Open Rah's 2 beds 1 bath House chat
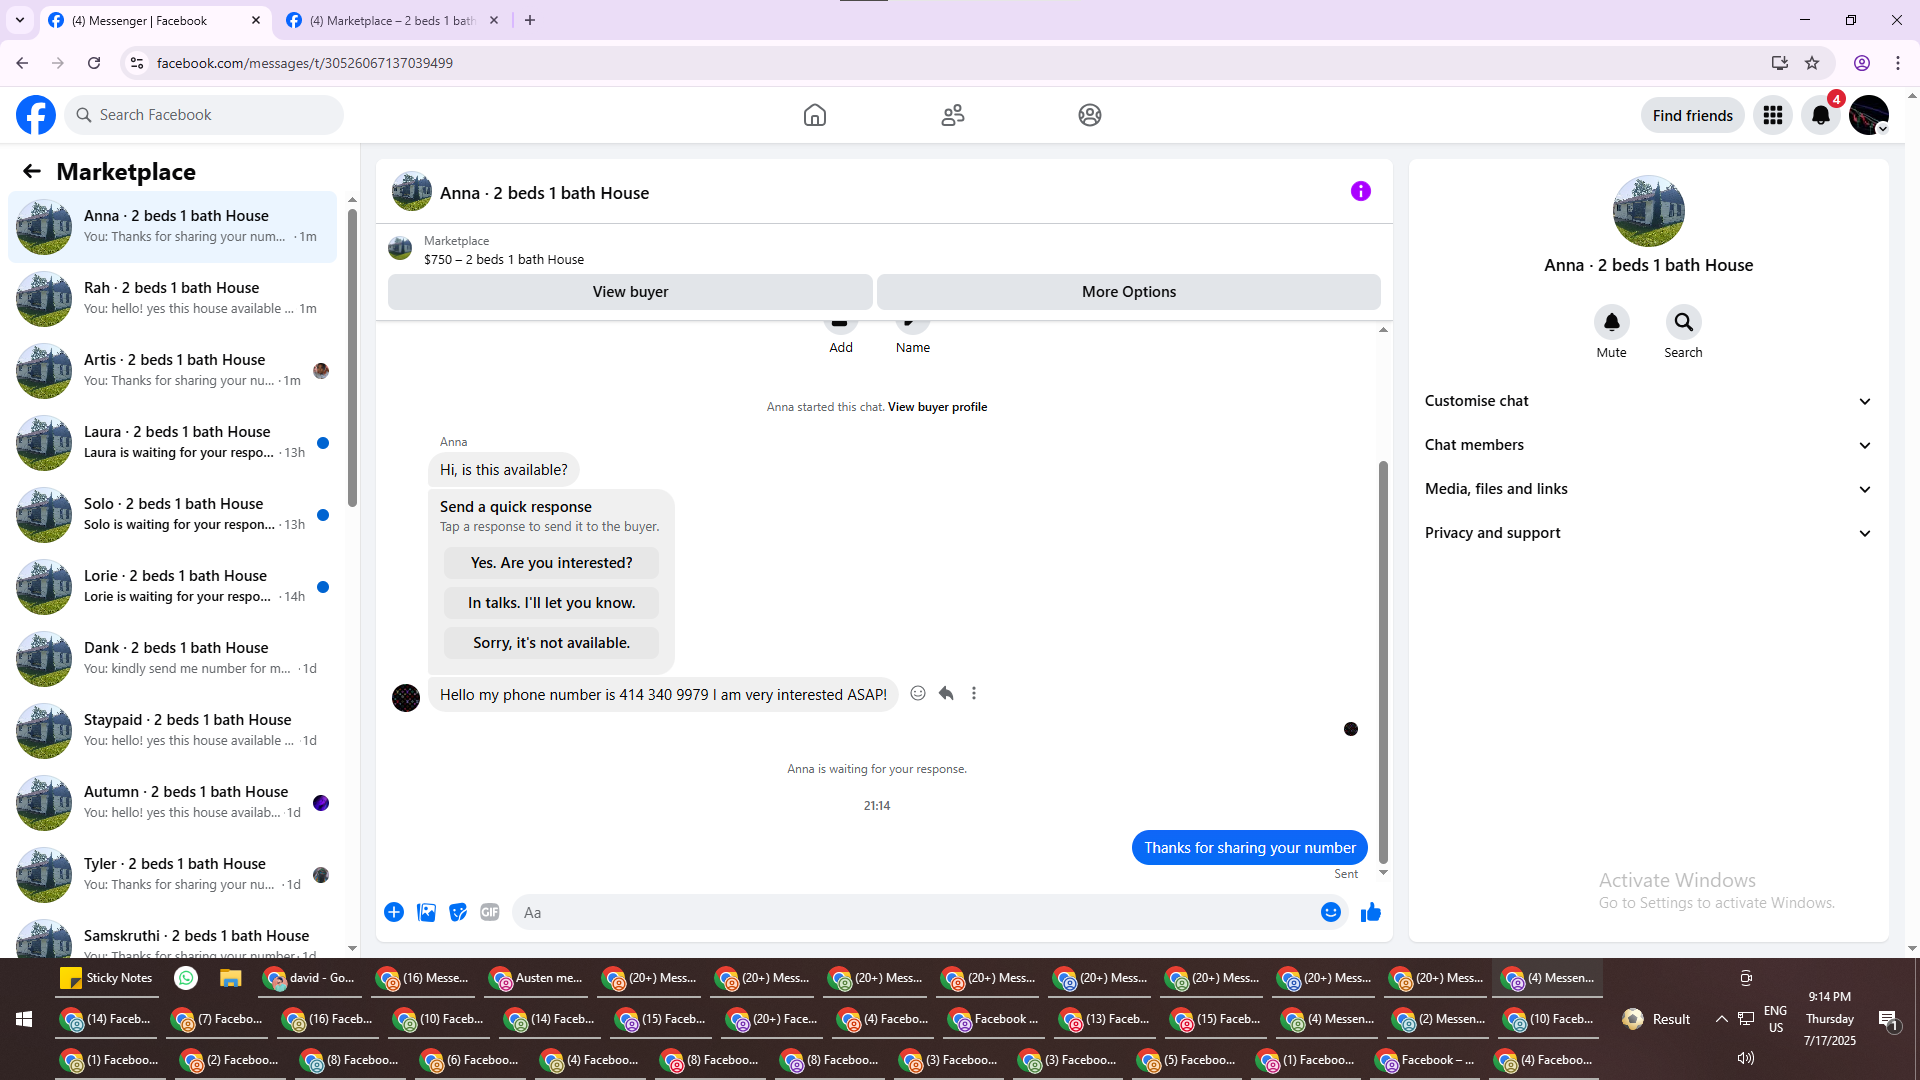Screen dimensions: 1920x1080 point(172,299)
